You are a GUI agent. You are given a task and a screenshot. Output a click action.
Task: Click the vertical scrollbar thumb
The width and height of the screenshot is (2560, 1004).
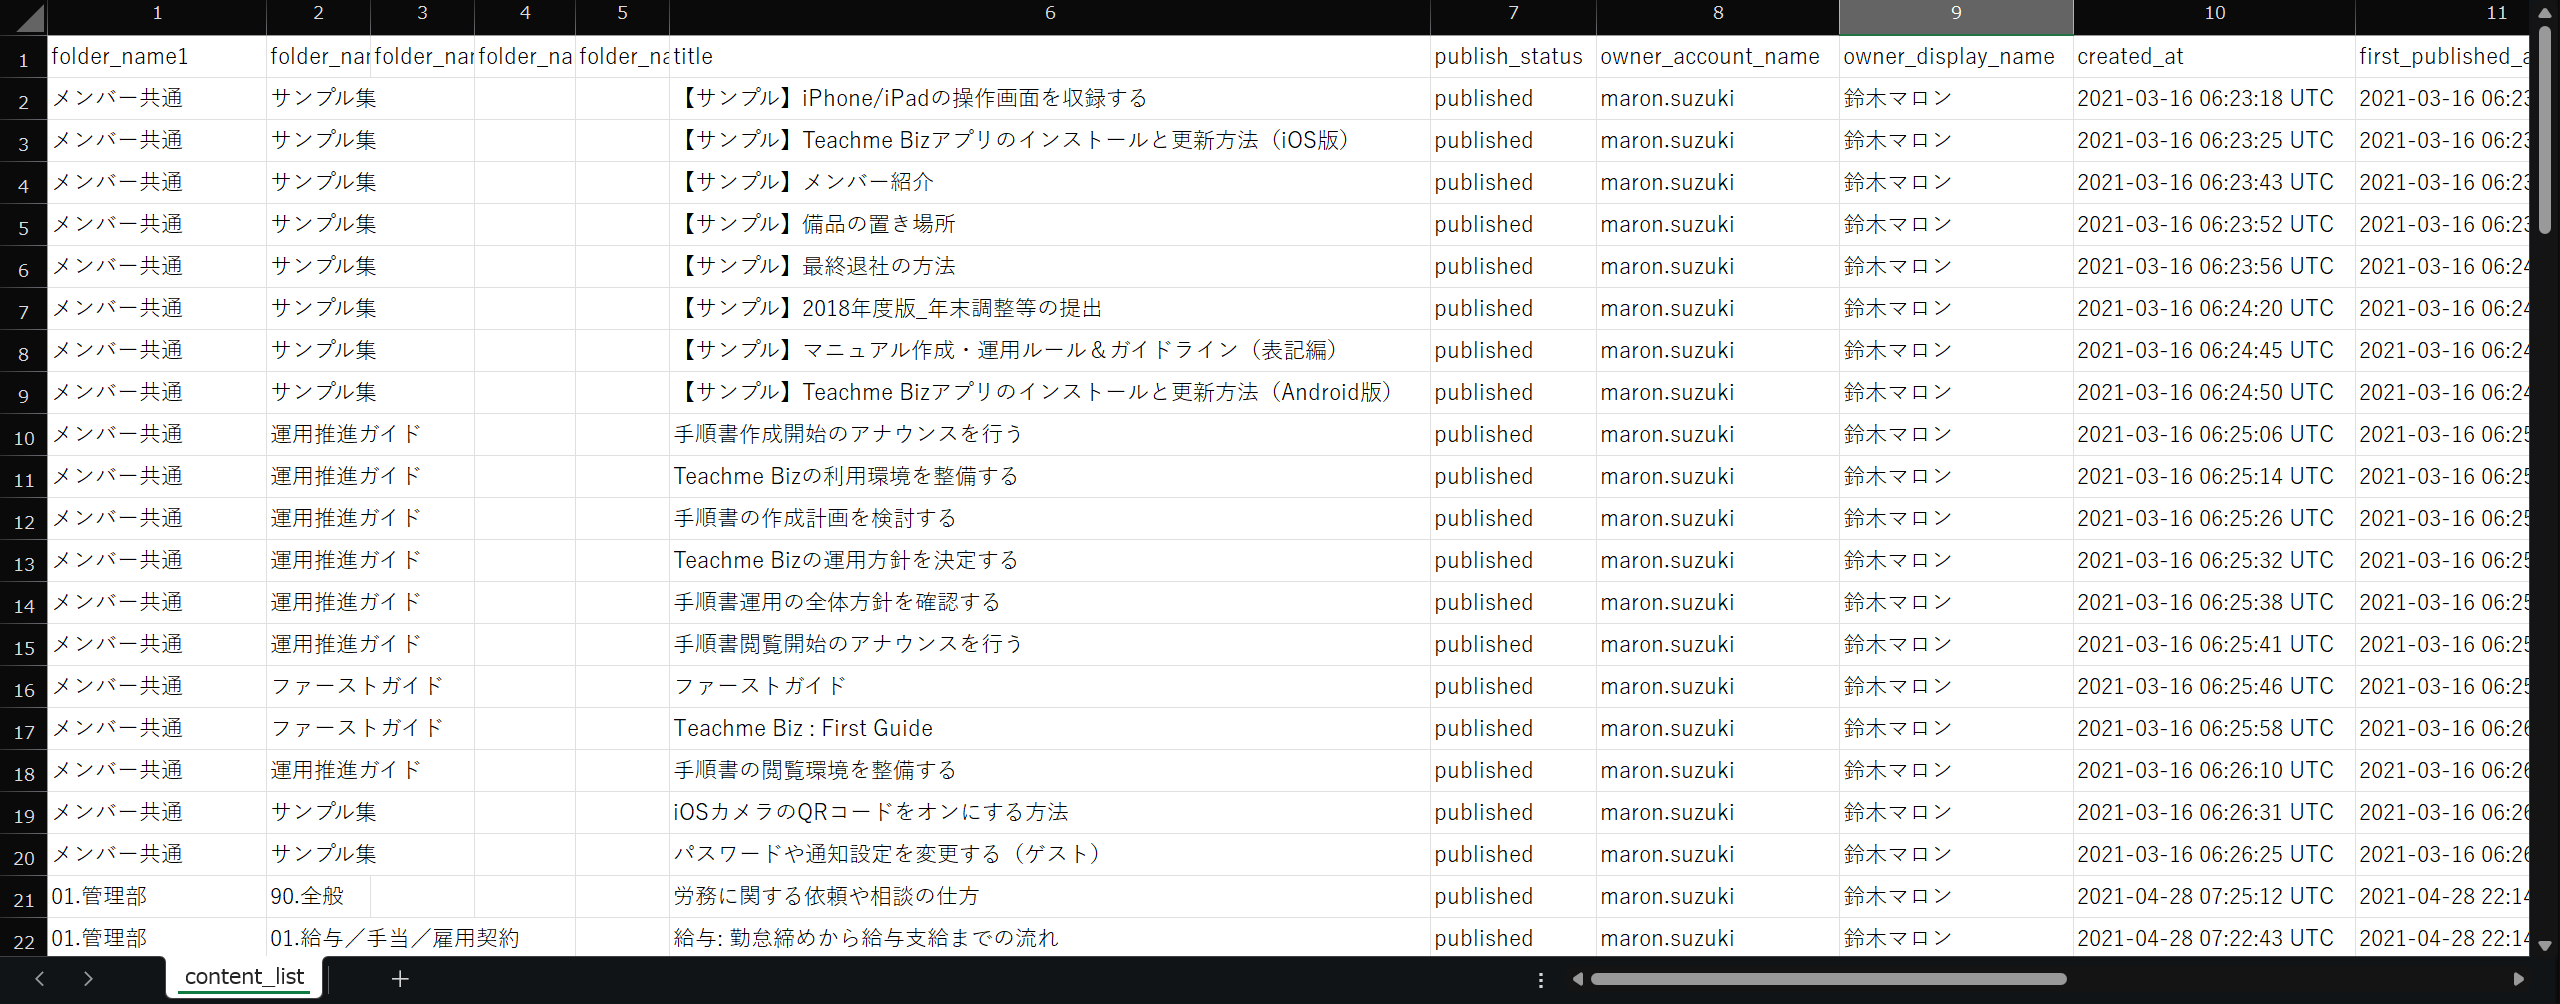point(2547,120)
